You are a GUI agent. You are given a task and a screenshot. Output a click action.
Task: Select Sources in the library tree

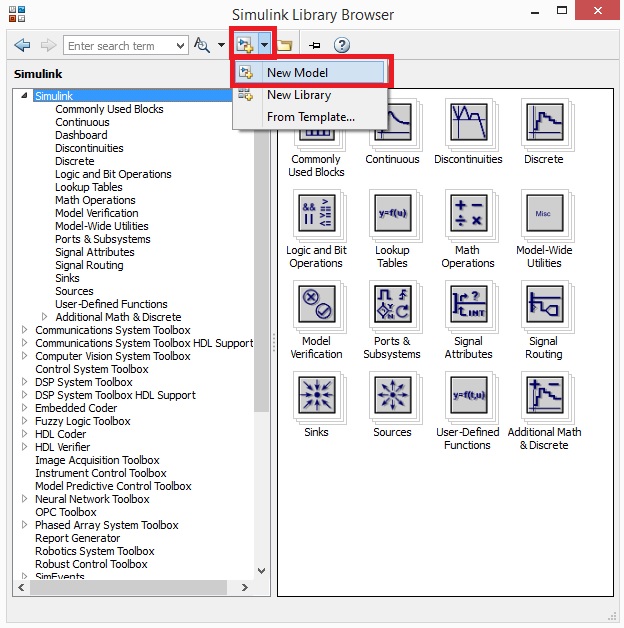coord(74,291)
